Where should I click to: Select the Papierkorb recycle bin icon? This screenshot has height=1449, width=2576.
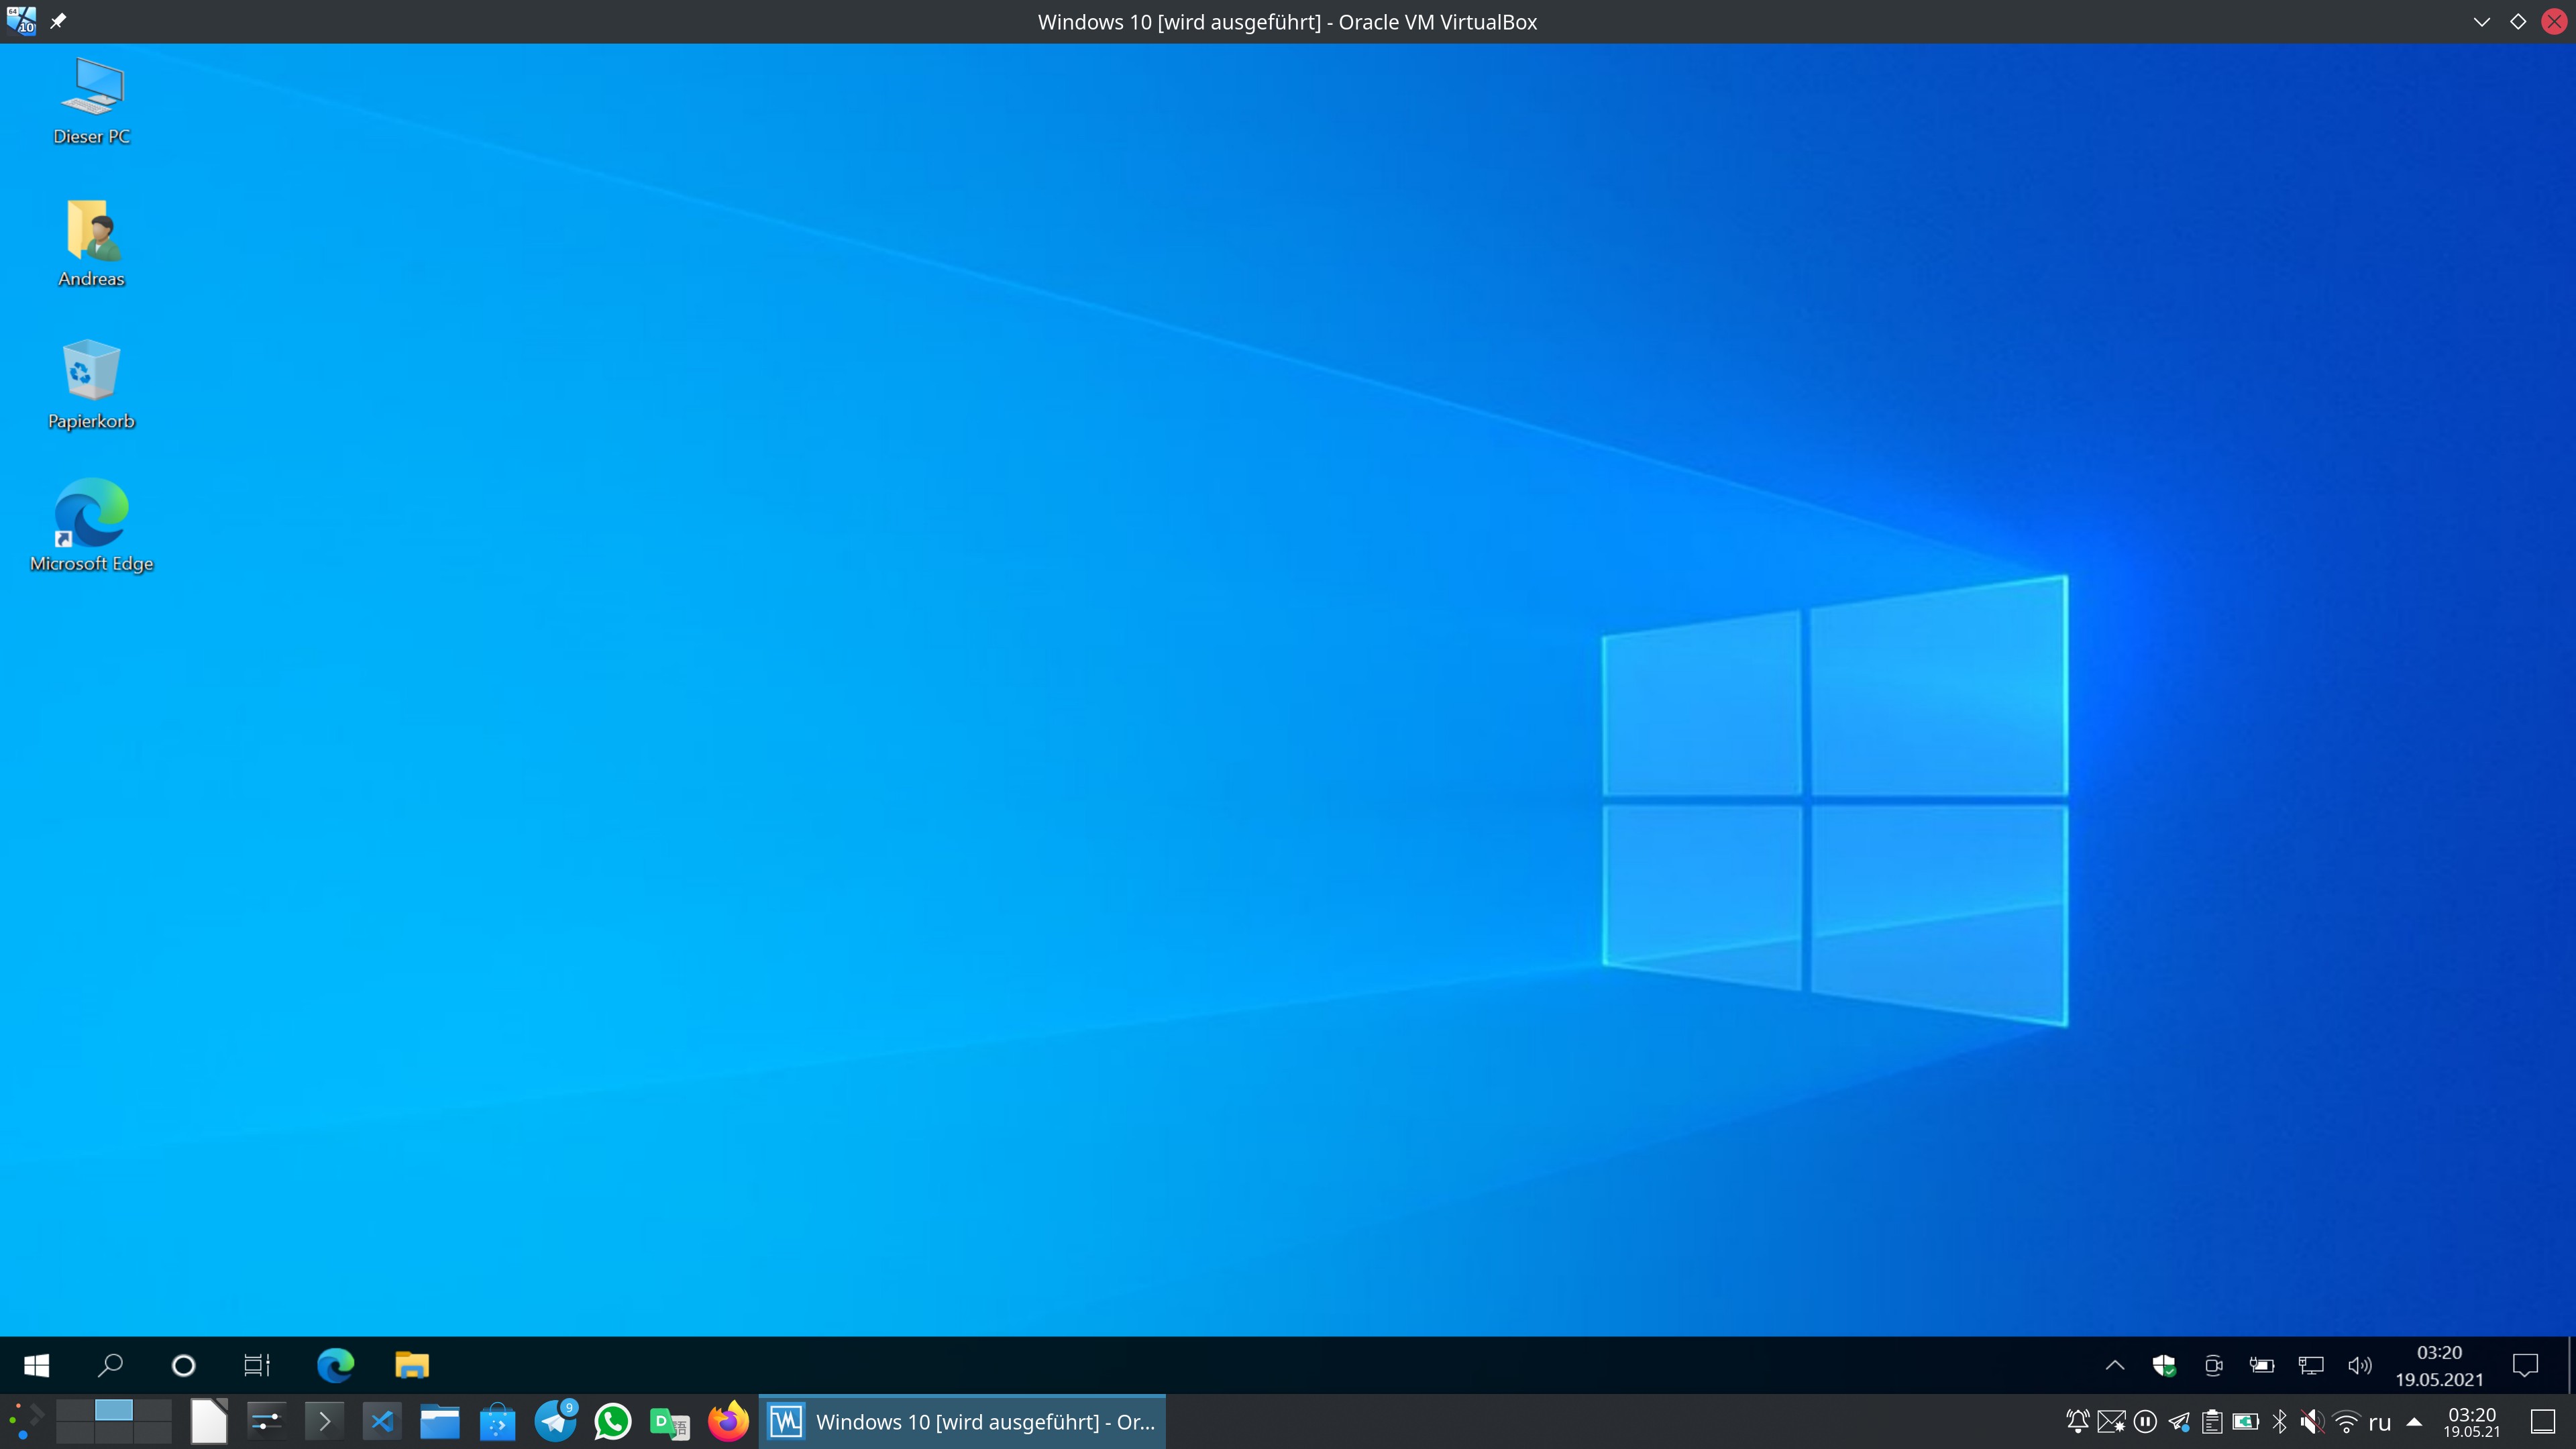[x=92, y=386]
